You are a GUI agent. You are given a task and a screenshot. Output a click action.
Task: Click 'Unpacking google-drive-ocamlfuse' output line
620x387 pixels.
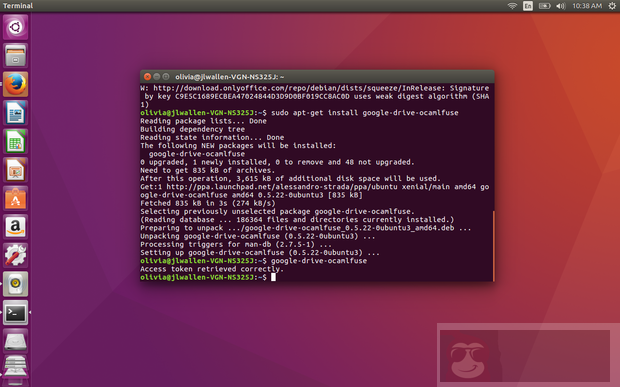click(258, 236)
